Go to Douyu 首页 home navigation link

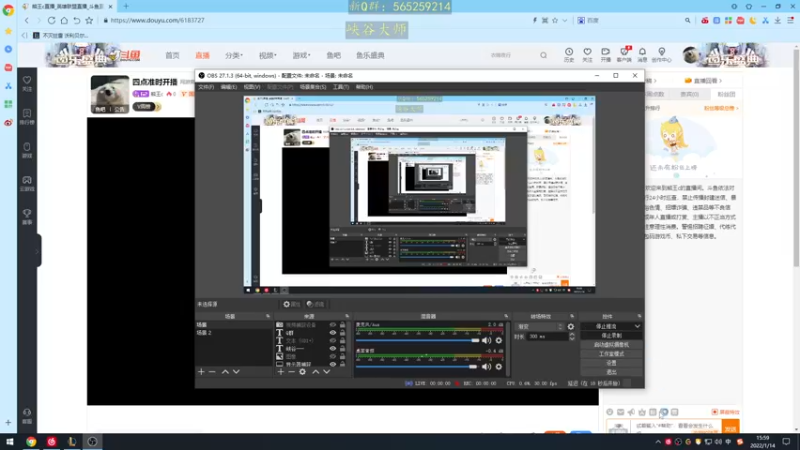[172, 55]
